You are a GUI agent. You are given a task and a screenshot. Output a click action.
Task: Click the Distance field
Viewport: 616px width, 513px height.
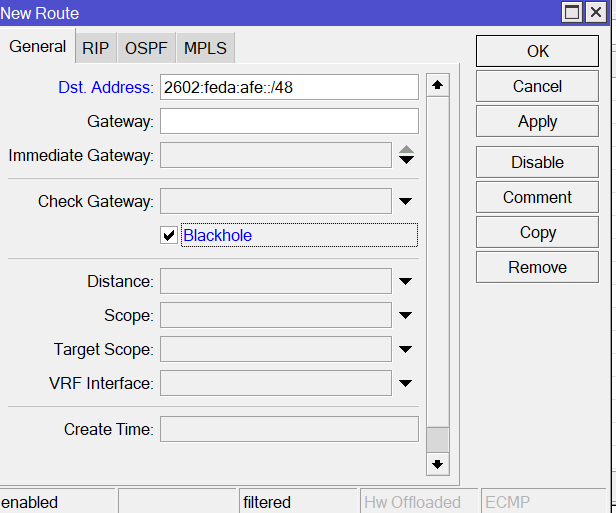(276, 281)
